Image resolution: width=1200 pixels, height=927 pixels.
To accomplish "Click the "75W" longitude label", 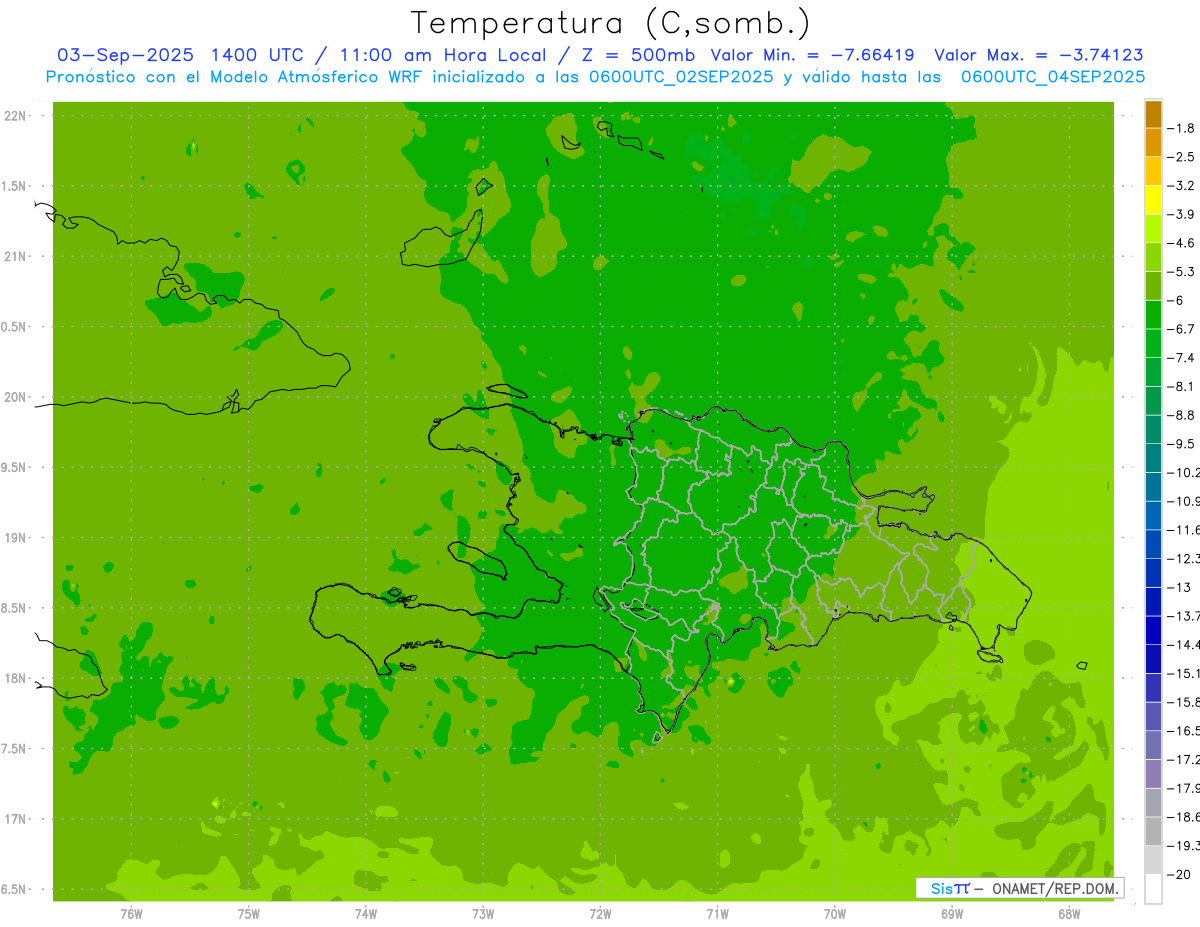I will pyautogui.click(x=248, y=915).
